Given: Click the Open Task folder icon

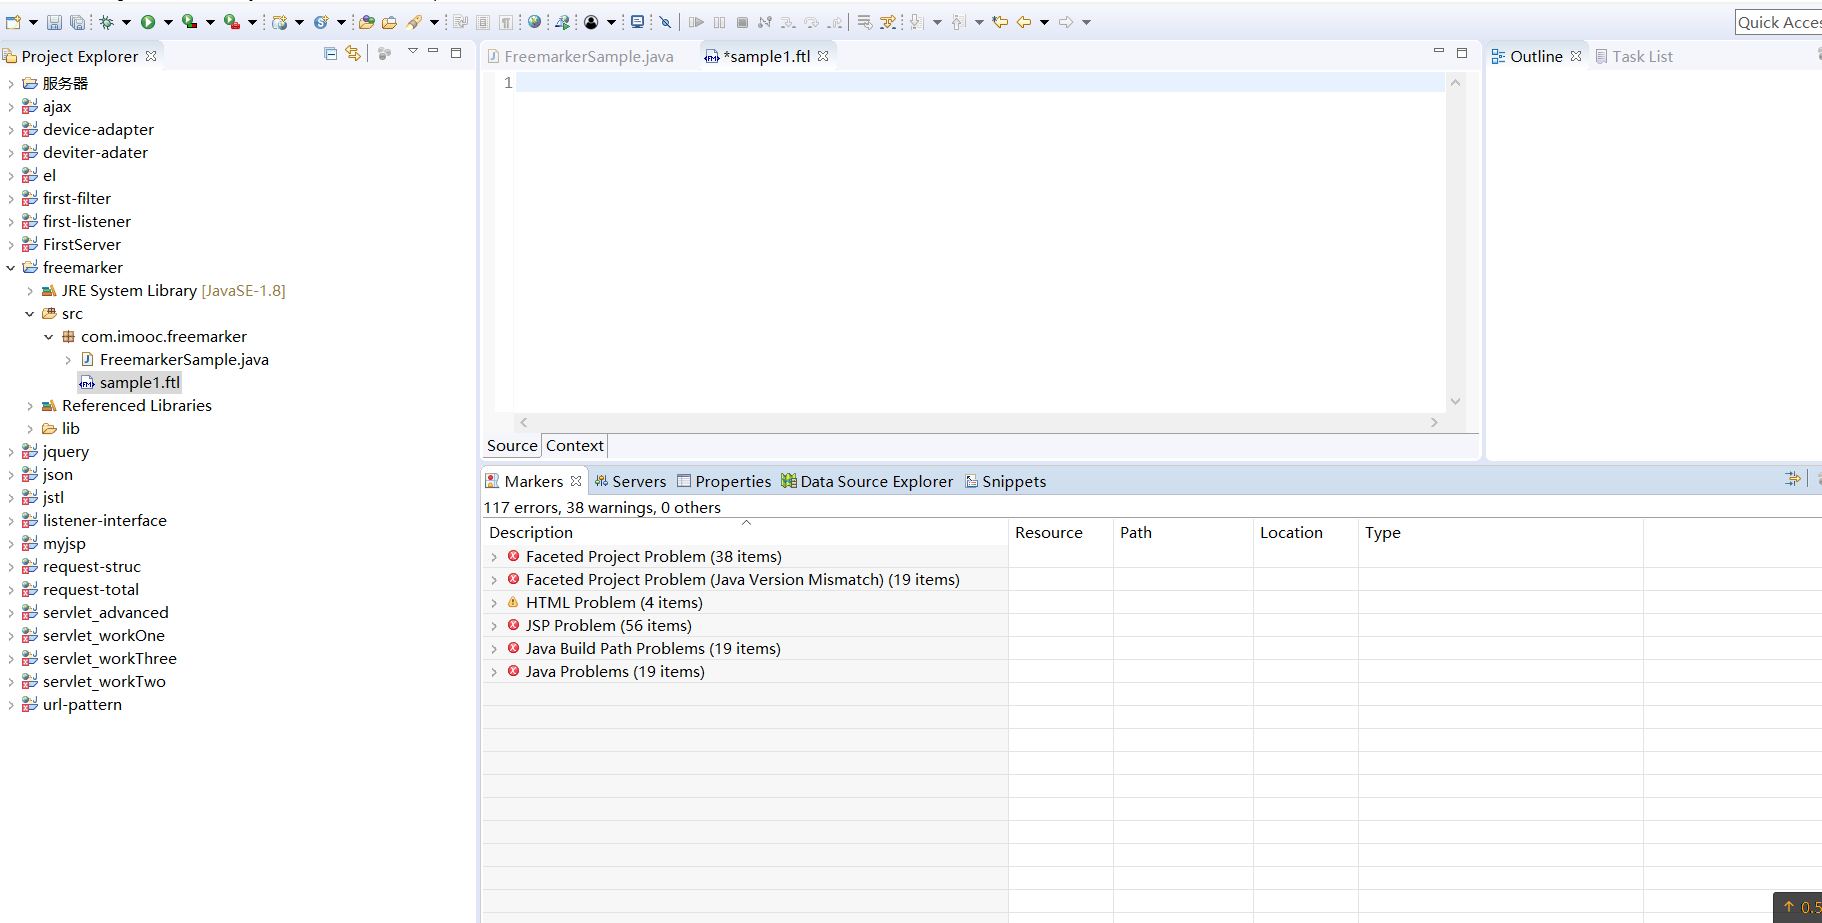Looking at the screenshot, I should (389, 22).
